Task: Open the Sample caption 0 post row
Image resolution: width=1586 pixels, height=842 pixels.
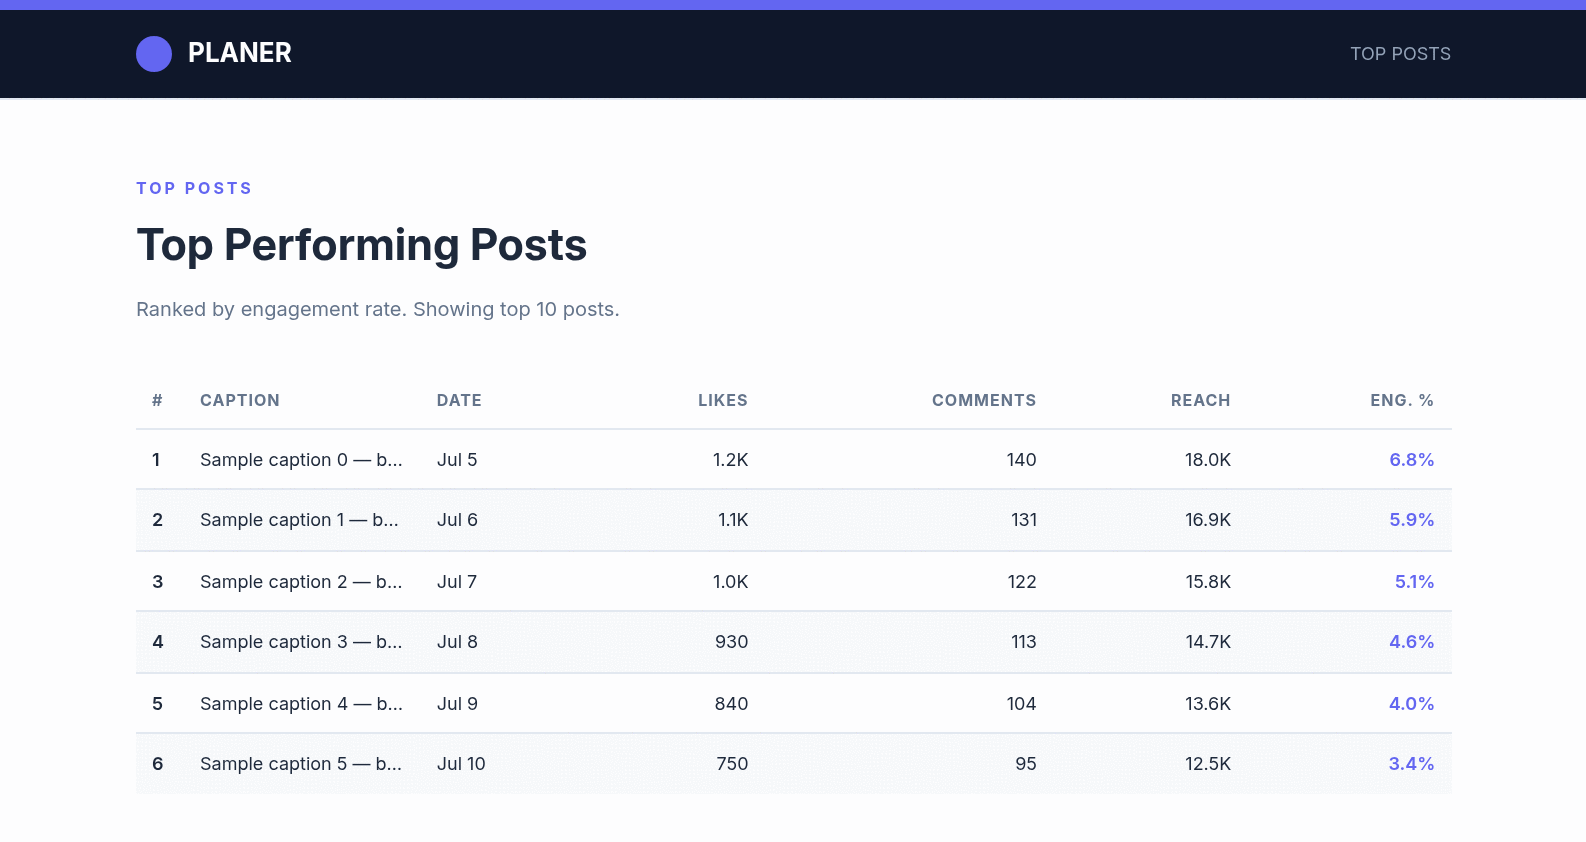Action: click(x=794, y=460)
